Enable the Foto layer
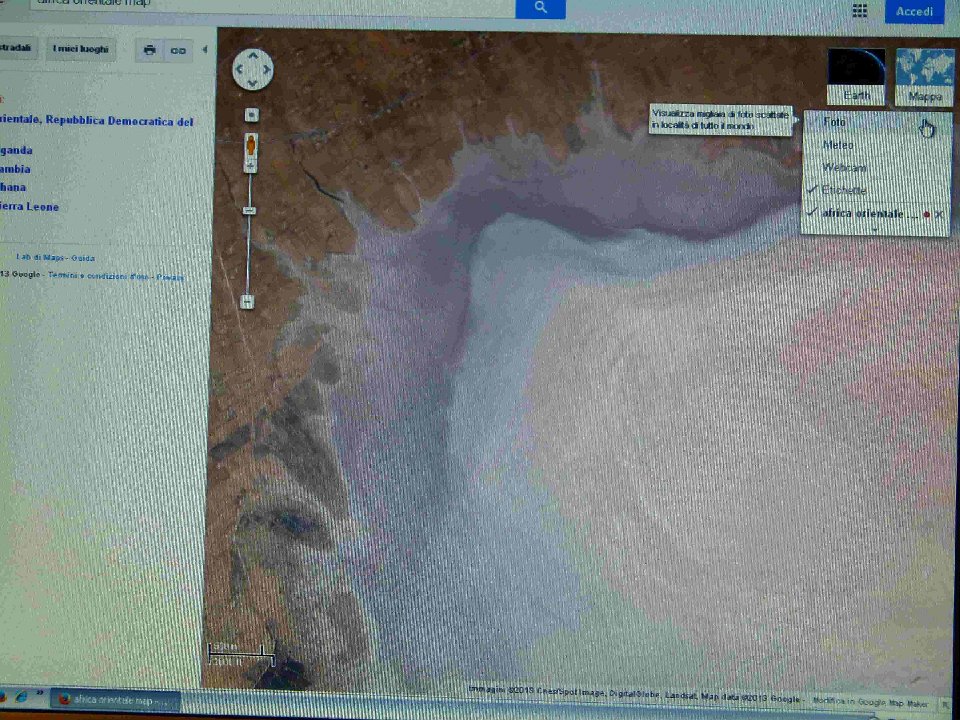The image size is (960, 720). click(x=834, y=122)
